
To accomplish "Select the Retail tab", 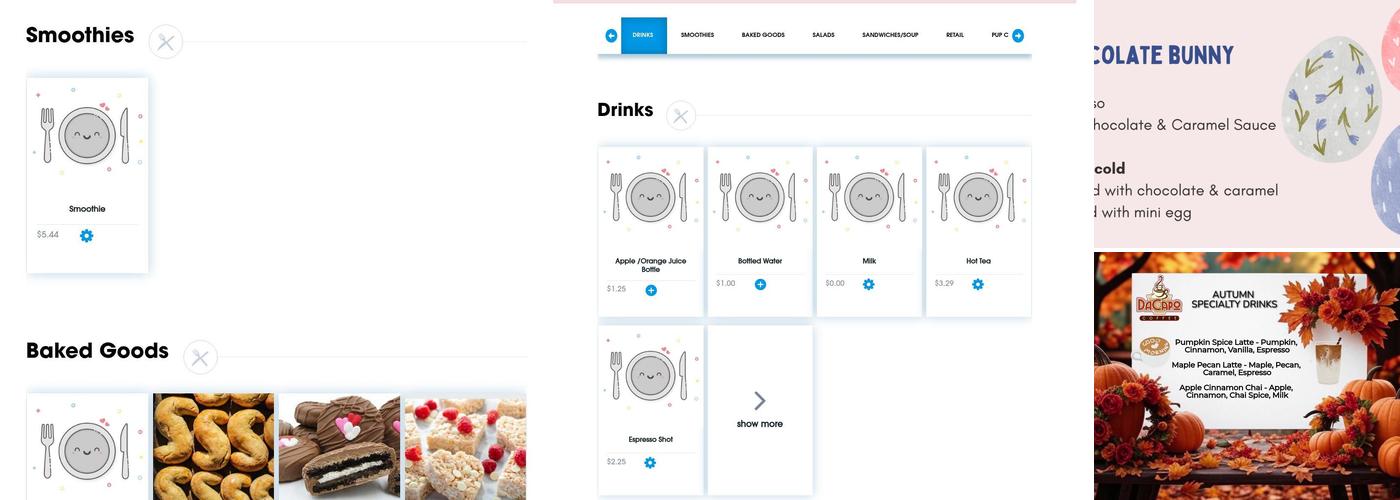I will [x=955, y=35].
